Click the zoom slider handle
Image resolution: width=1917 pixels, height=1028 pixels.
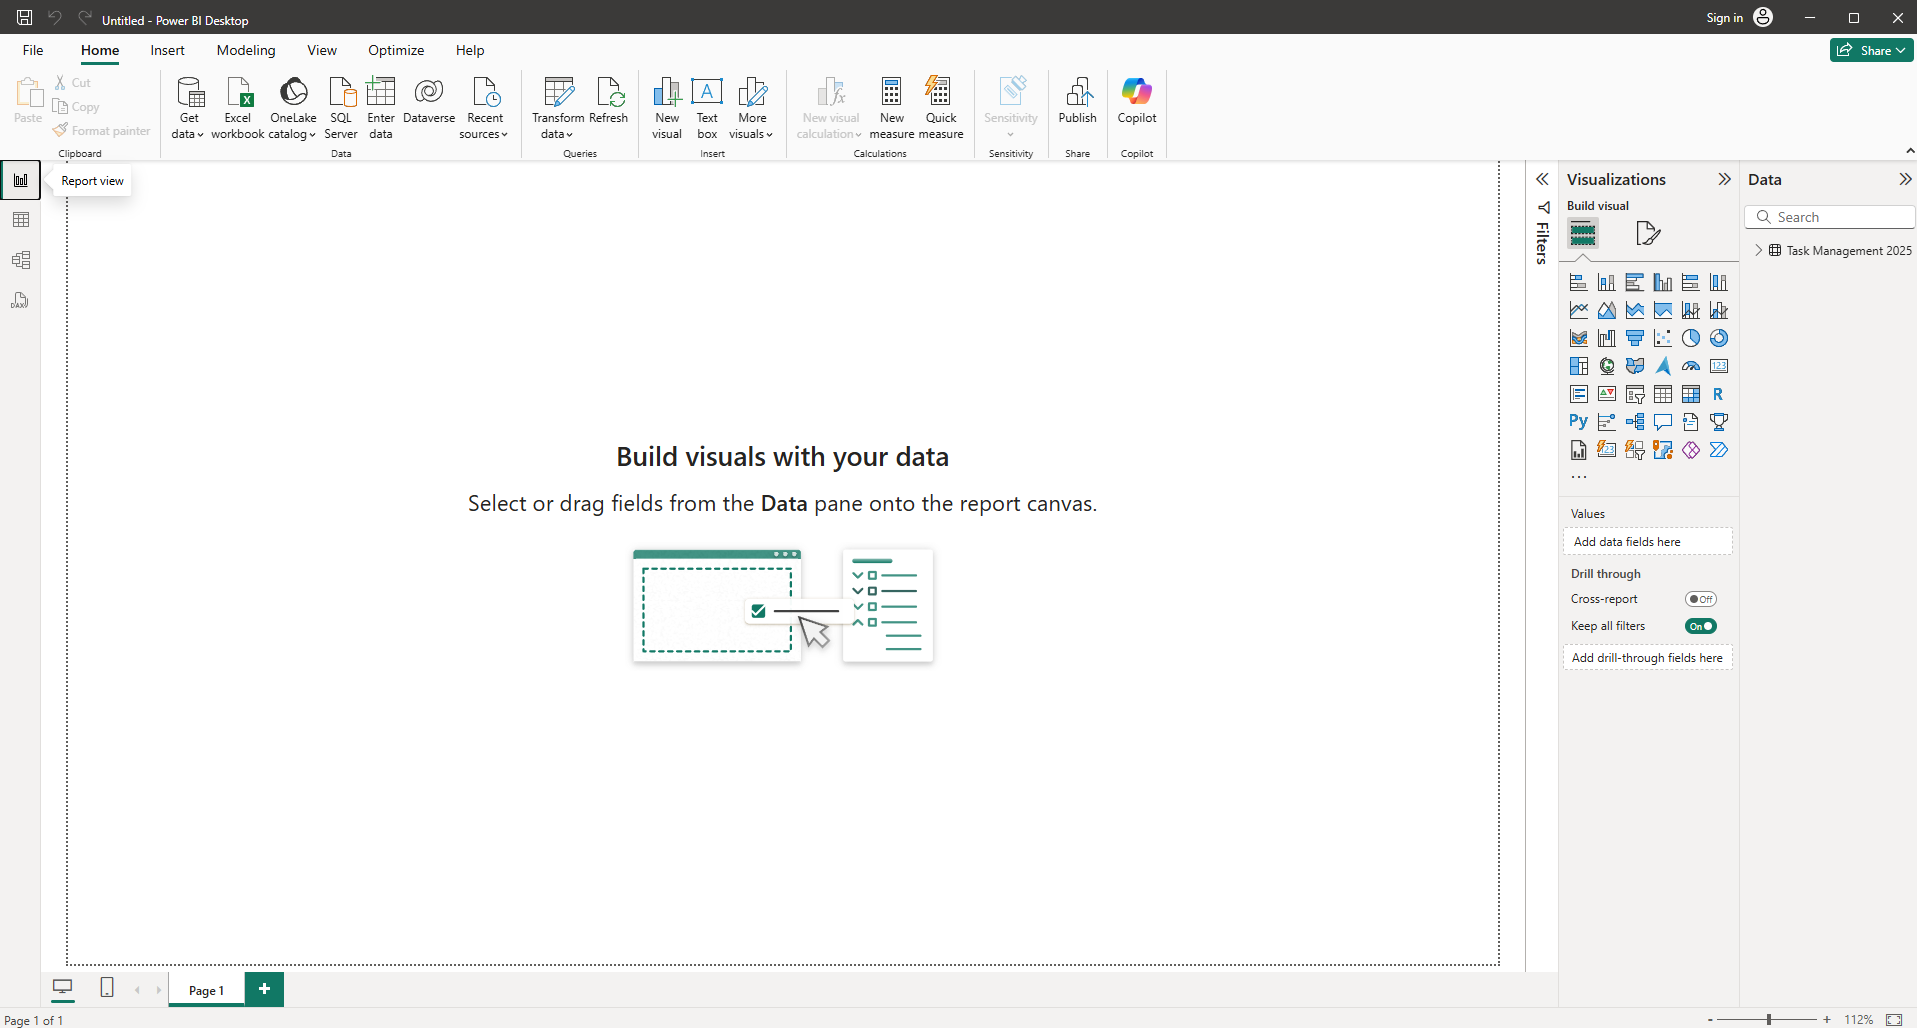coord(1769,1019)
